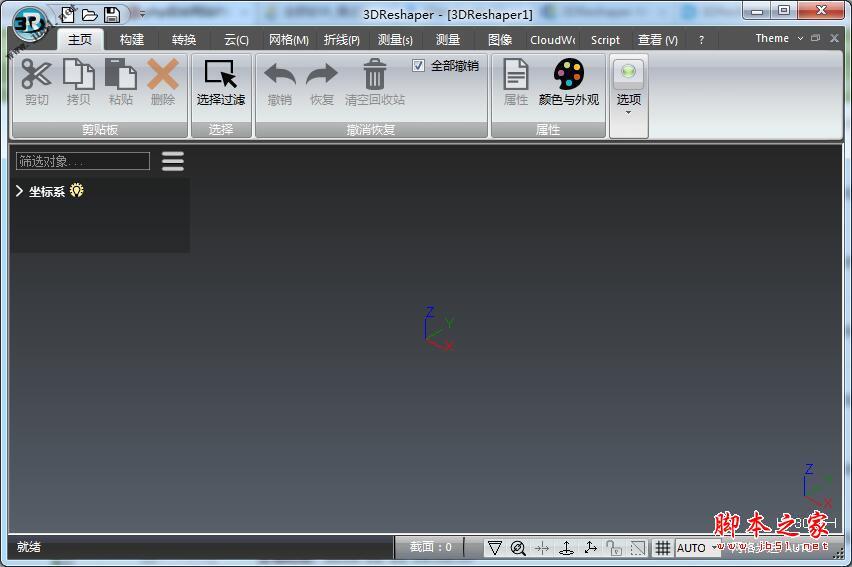Click the triangle icon in the status bar
The height and width of the screenshot is (567, 852).
pos(494,547)
